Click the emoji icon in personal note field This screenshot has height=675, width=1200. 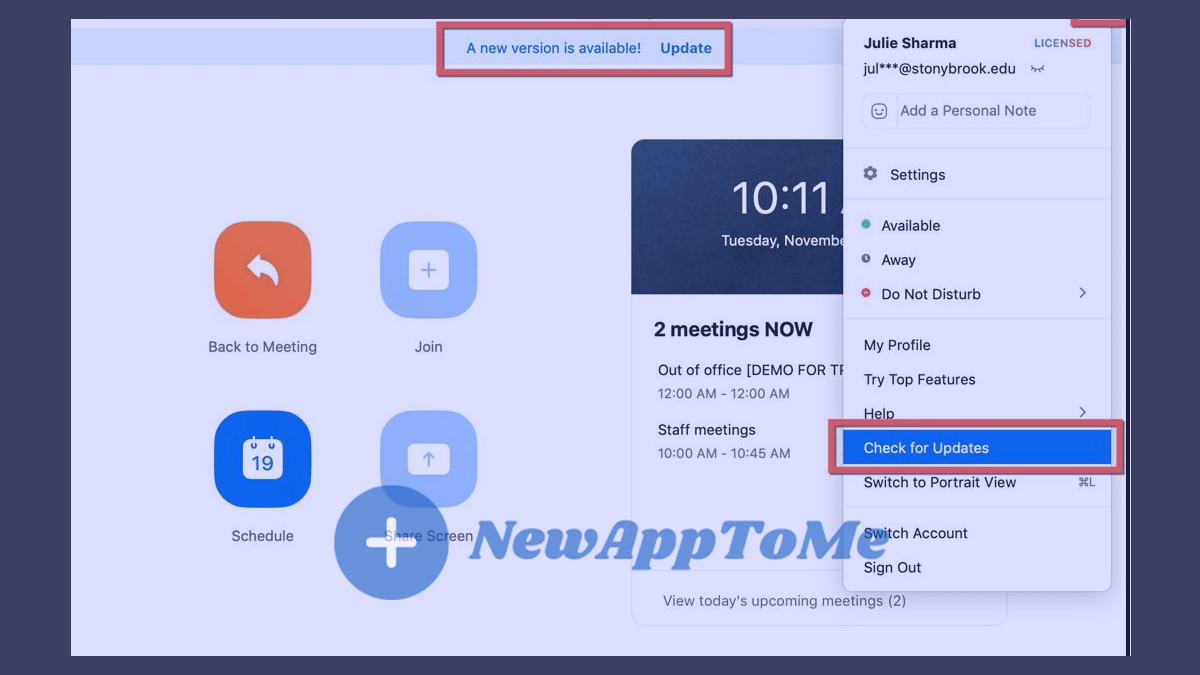tap(878, 110)
